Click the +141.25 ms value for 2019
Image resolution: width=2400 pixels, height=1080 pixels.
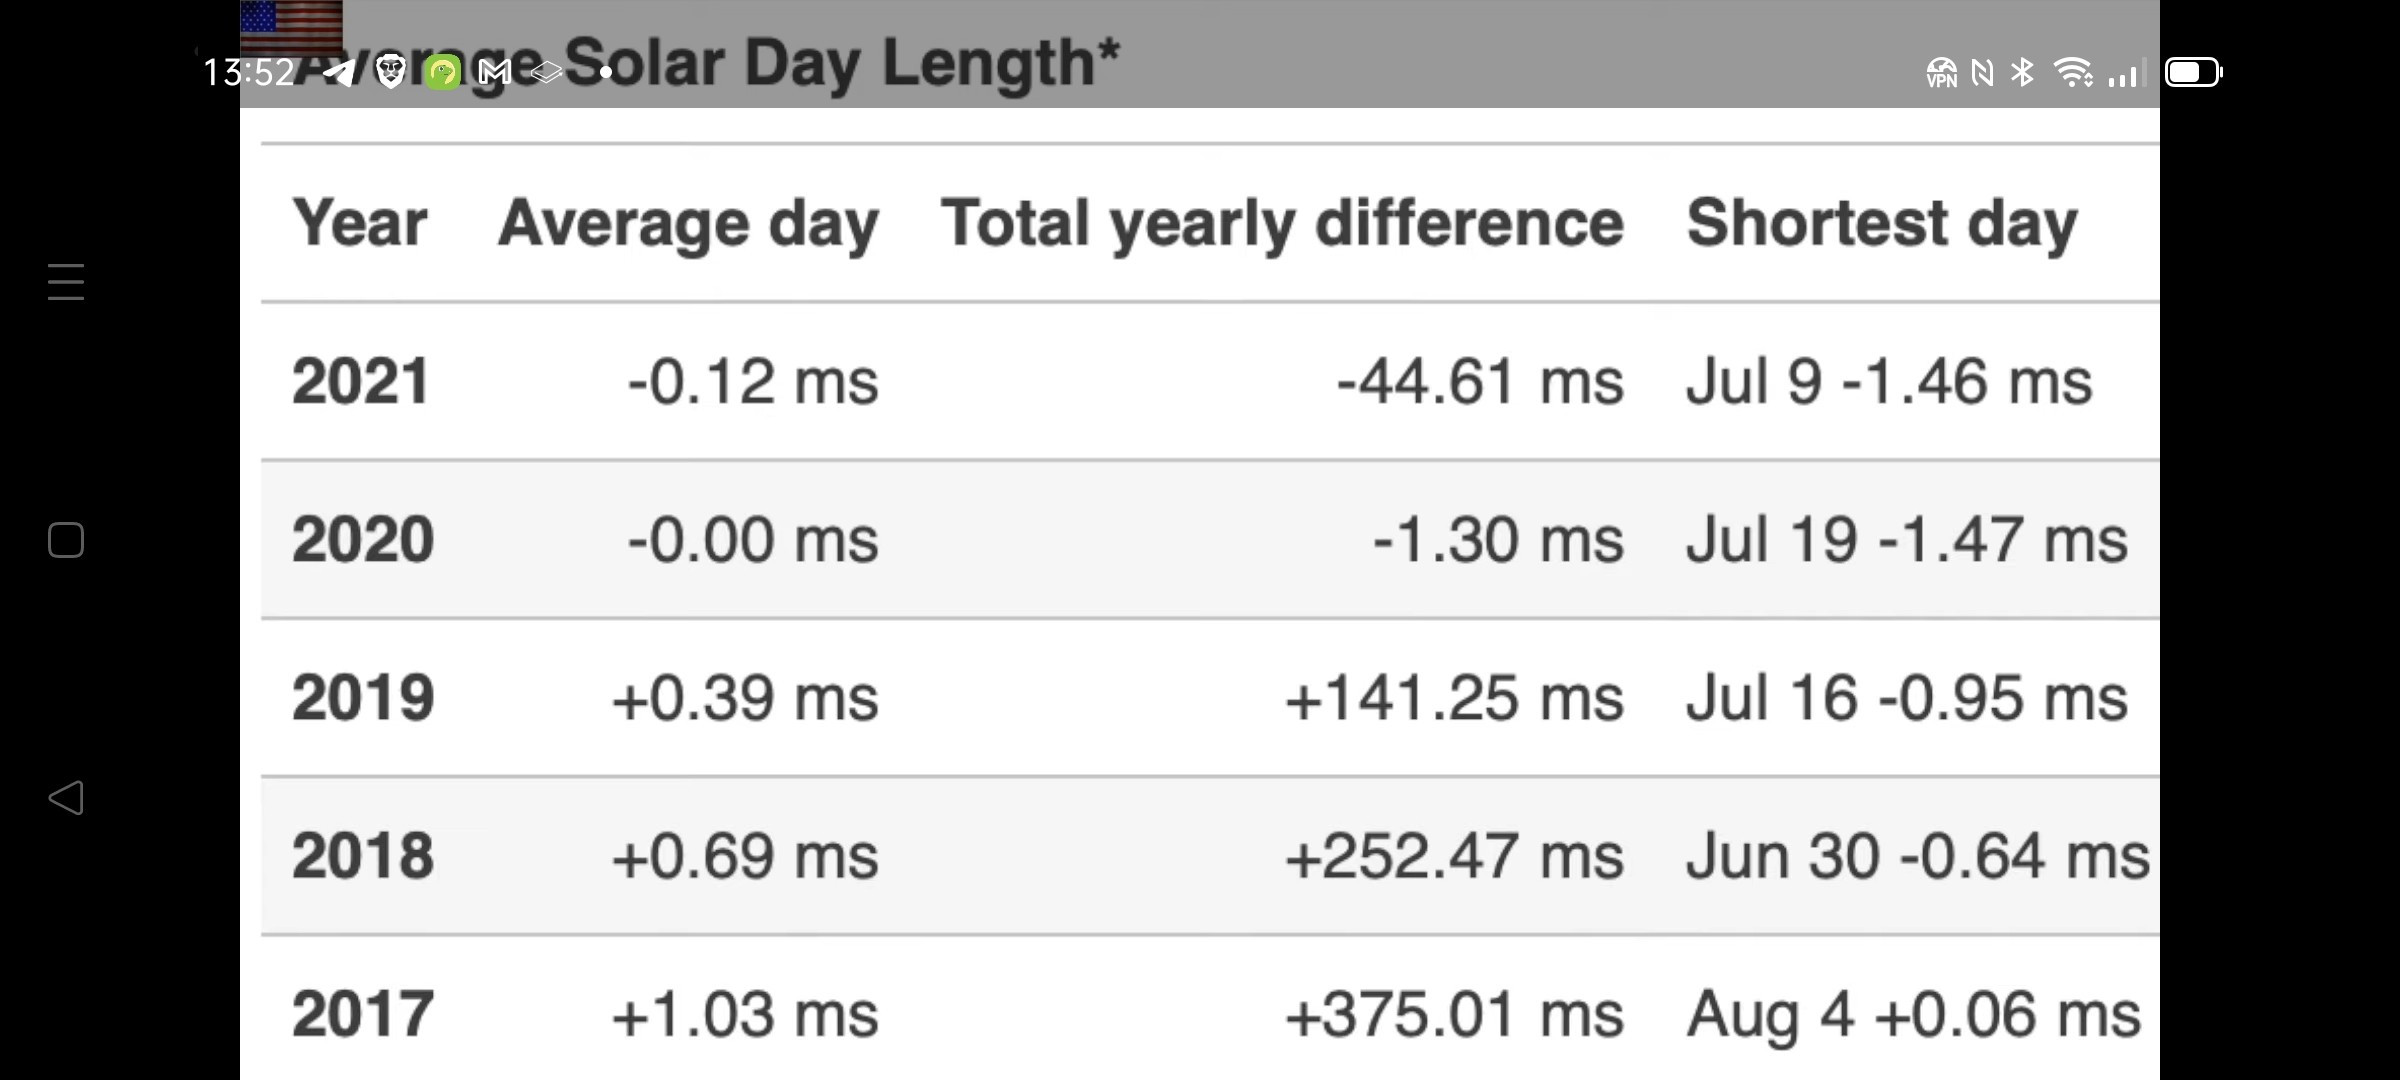pos(1455,698)
